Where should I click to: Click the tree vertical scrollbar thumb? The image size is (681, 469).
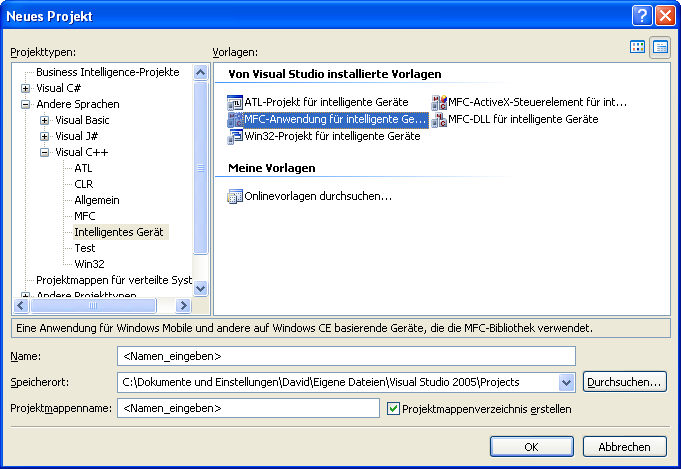(200, 168)
